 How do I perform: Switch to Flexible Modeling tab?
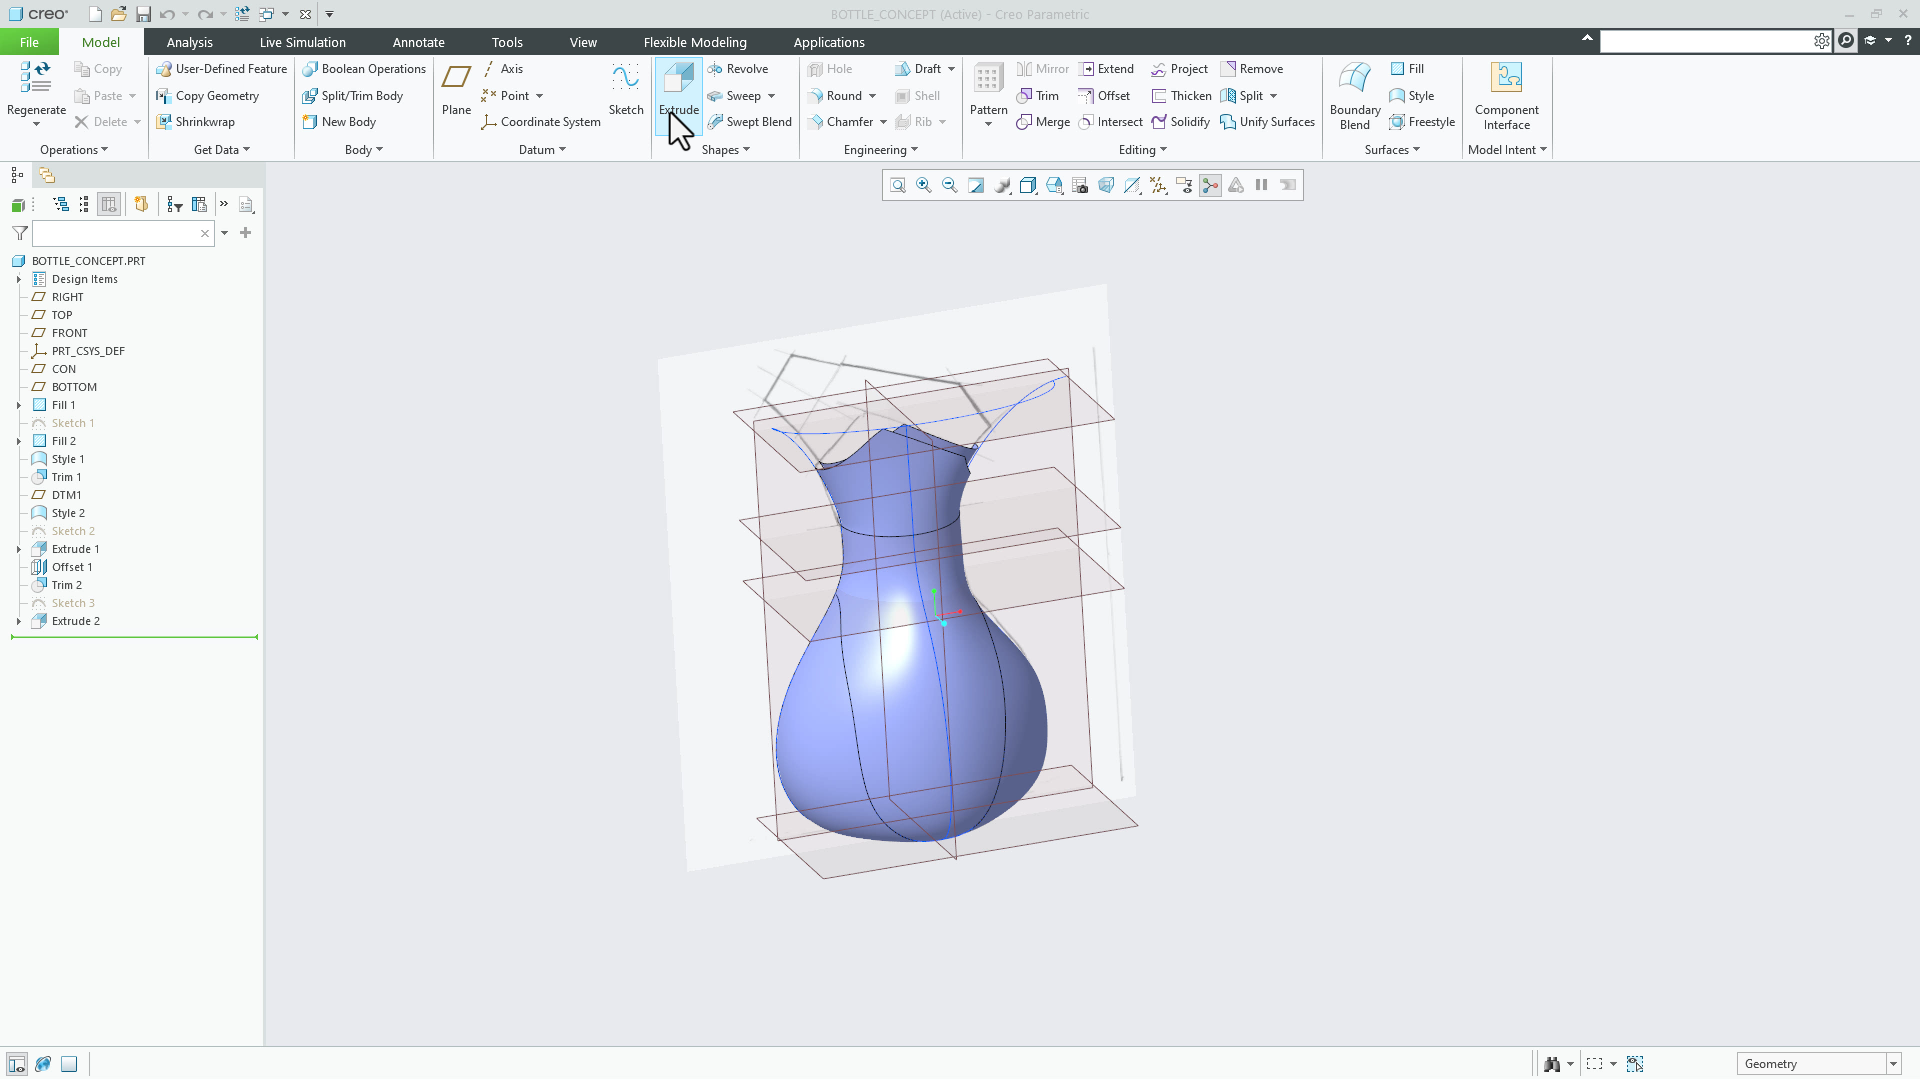[695, 42]
